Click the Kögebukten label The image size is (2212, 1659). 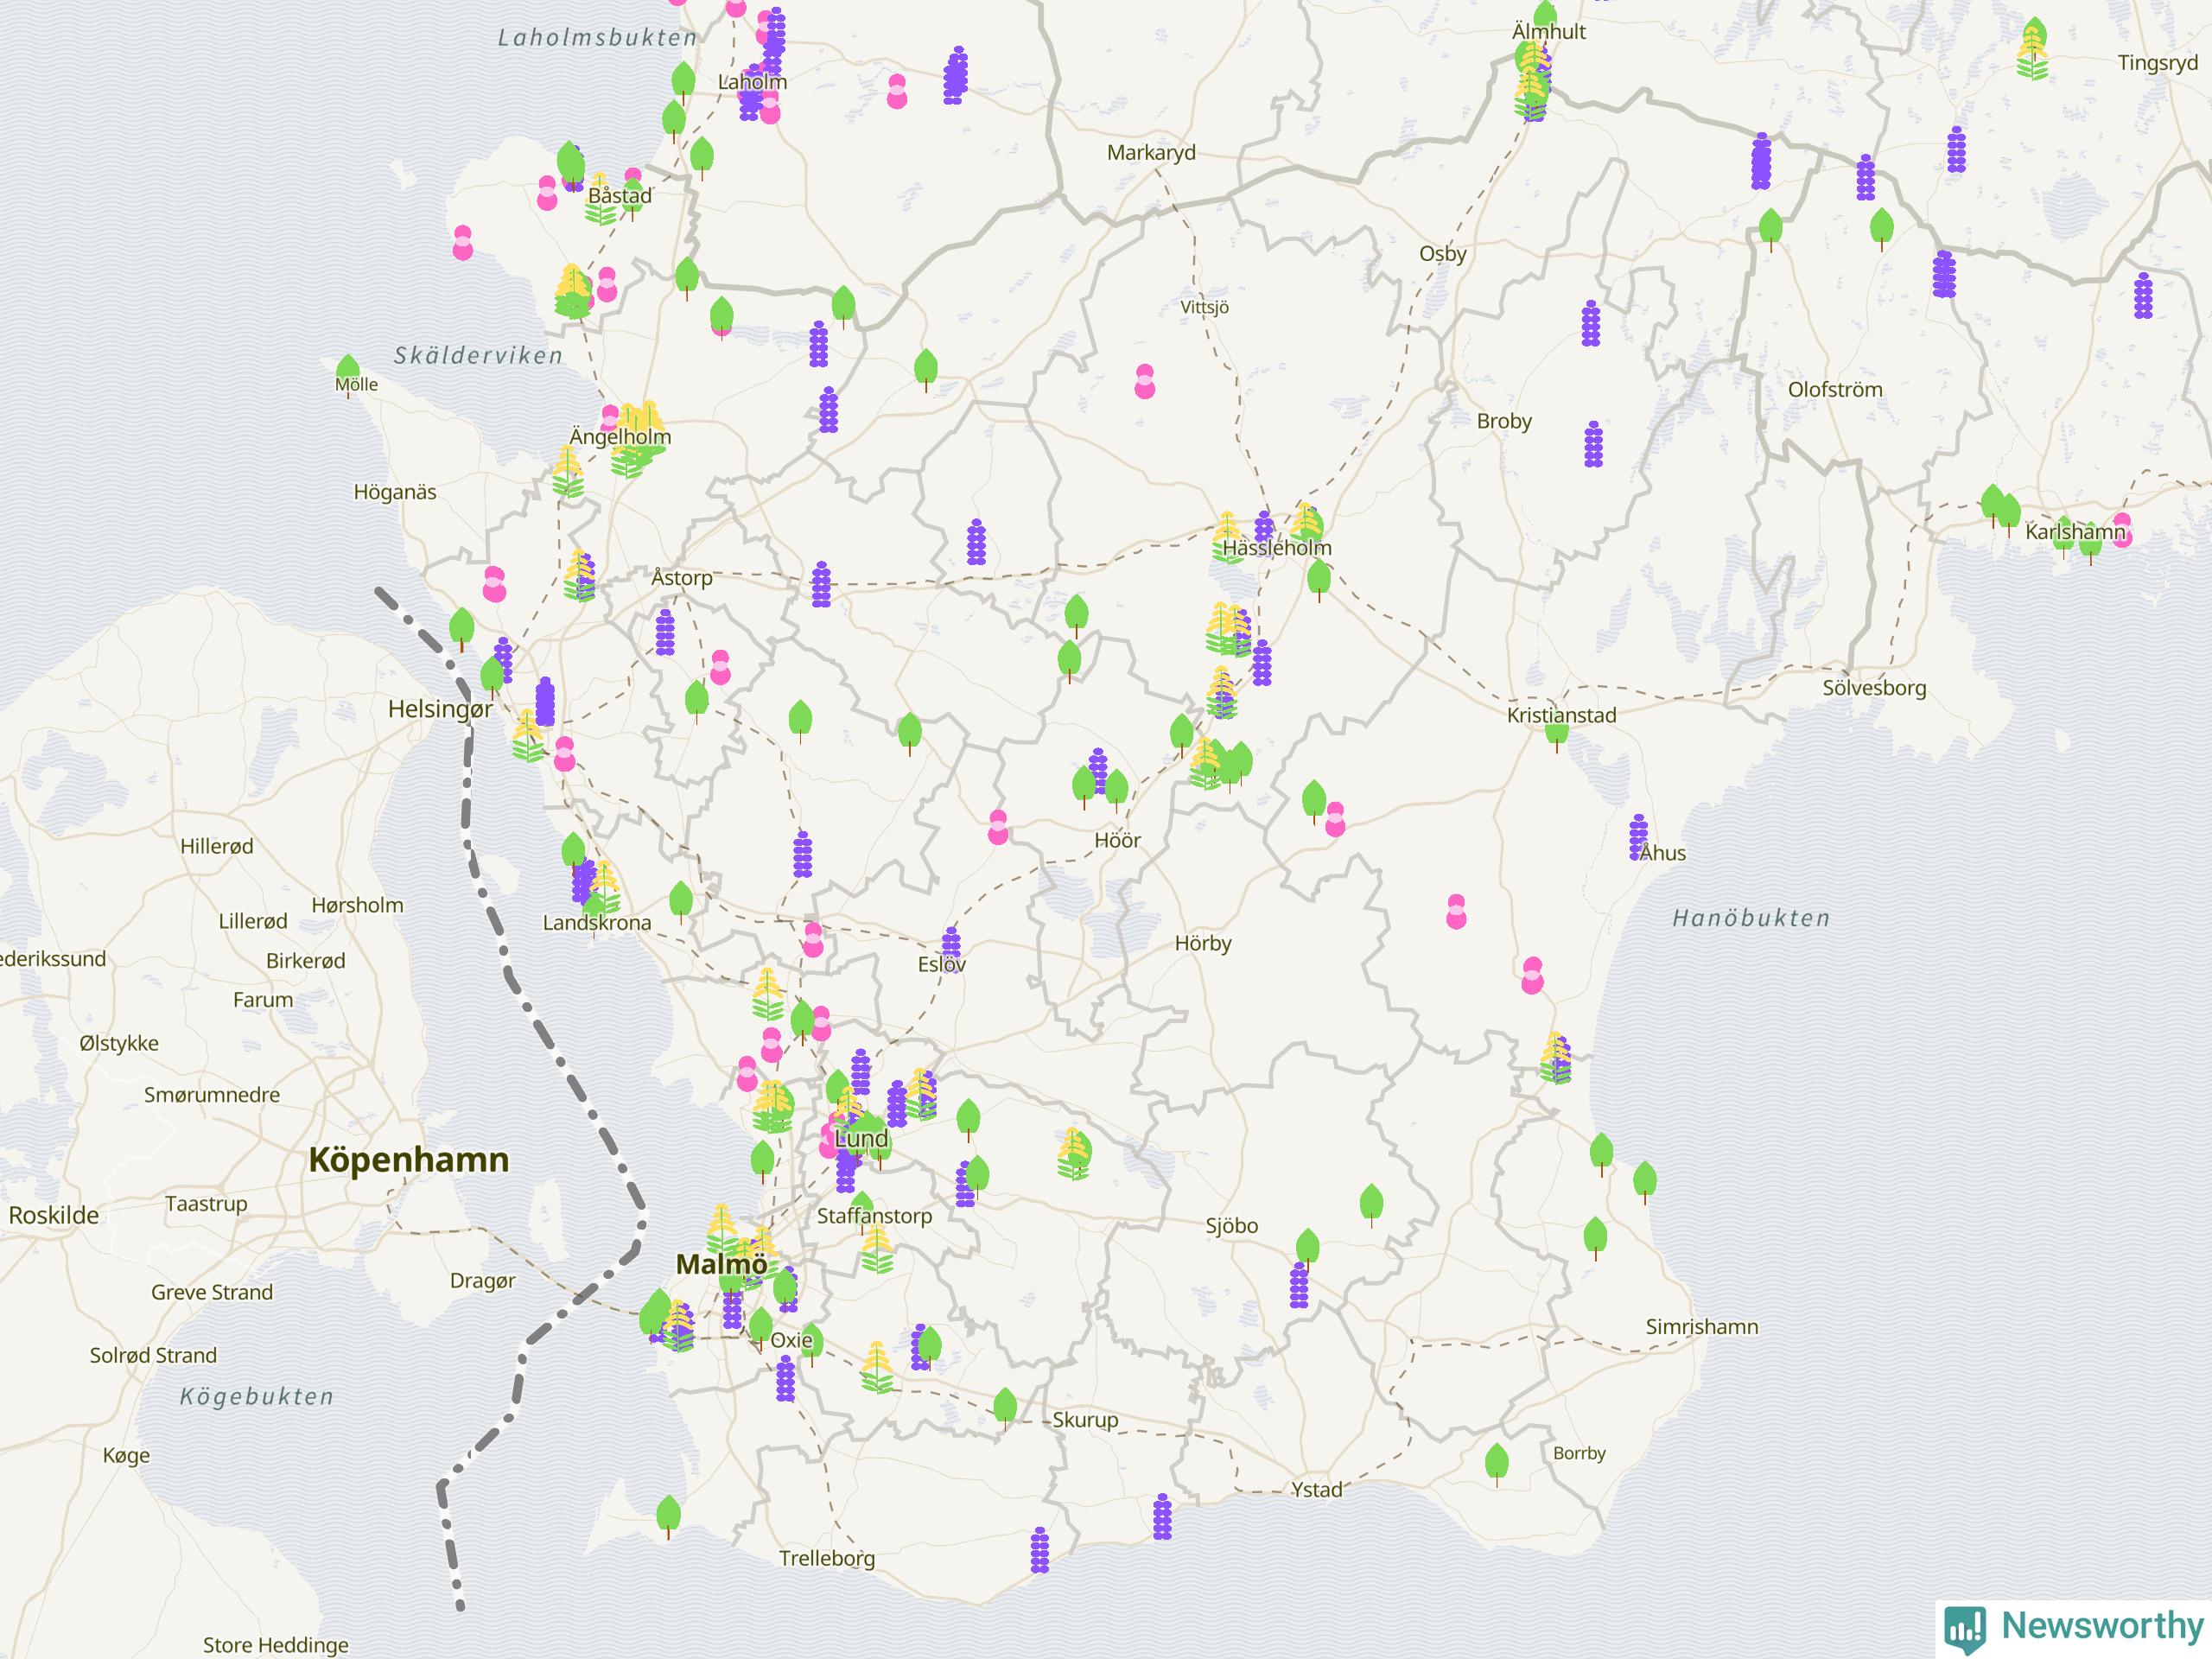tap(257, 1397)
